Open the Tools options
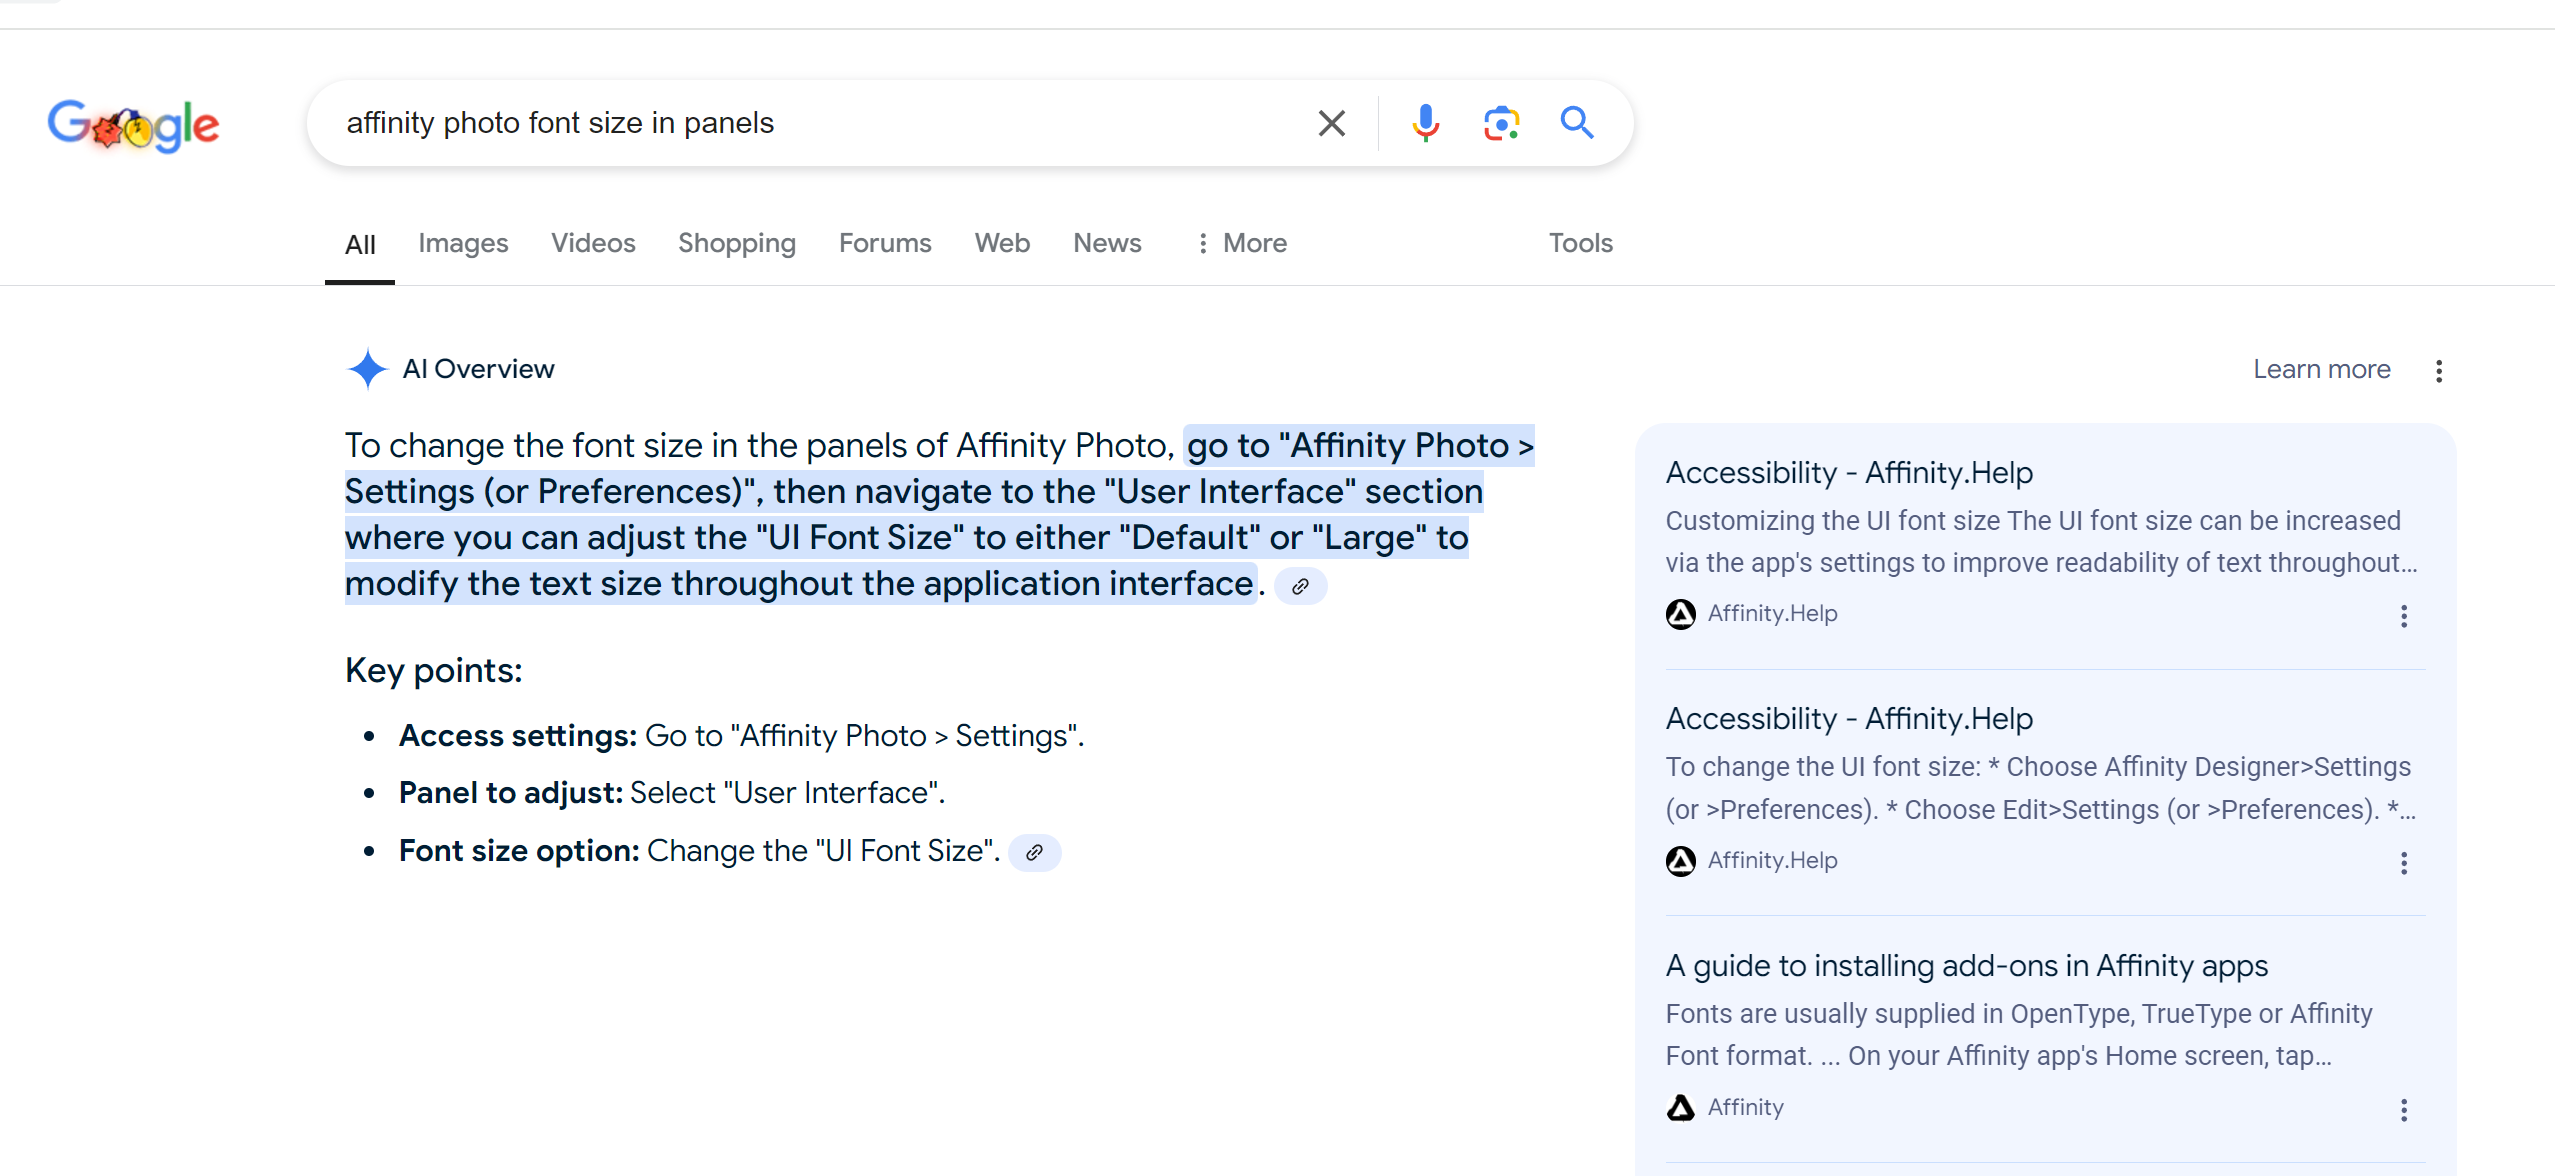The height and width of the screenshot is (1176, 2555). [x=1580, y=243]
